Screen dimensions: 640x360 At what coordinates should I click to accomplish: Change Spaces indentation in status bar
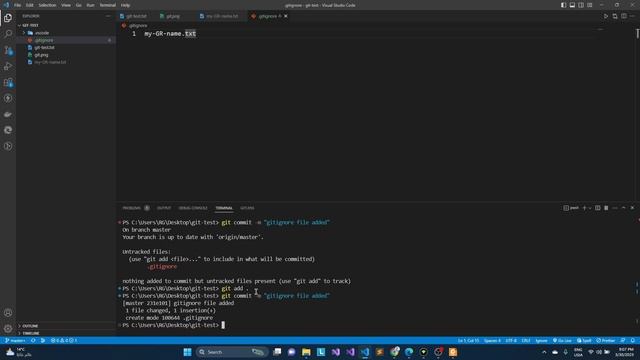coord(492,340)
